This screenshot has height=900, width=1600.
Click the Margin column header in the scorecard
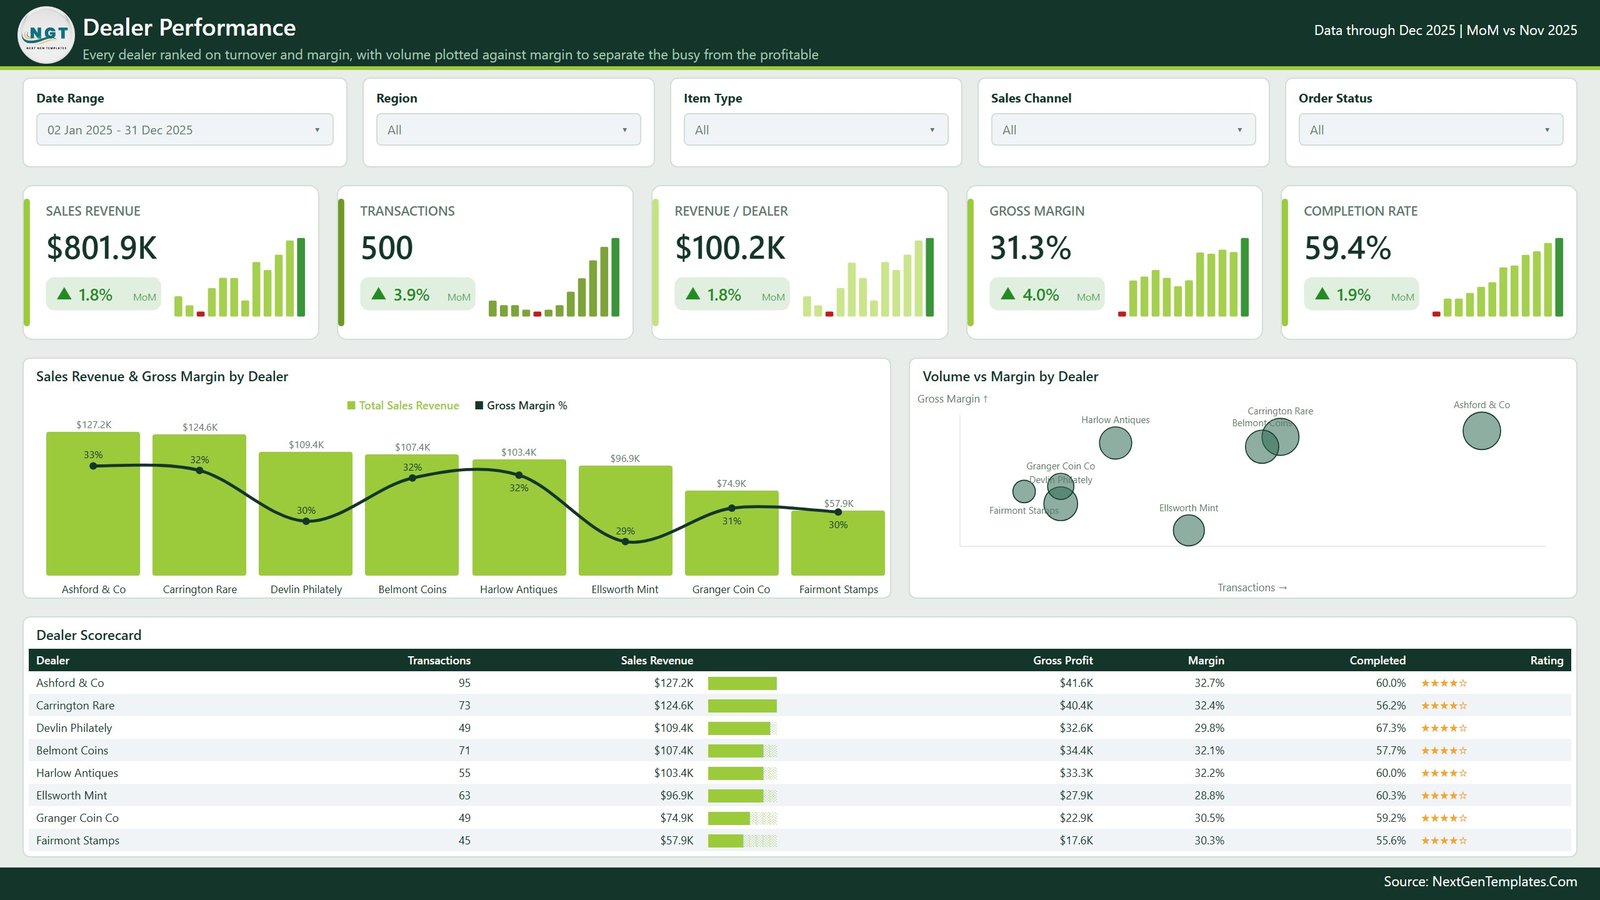1206,660
